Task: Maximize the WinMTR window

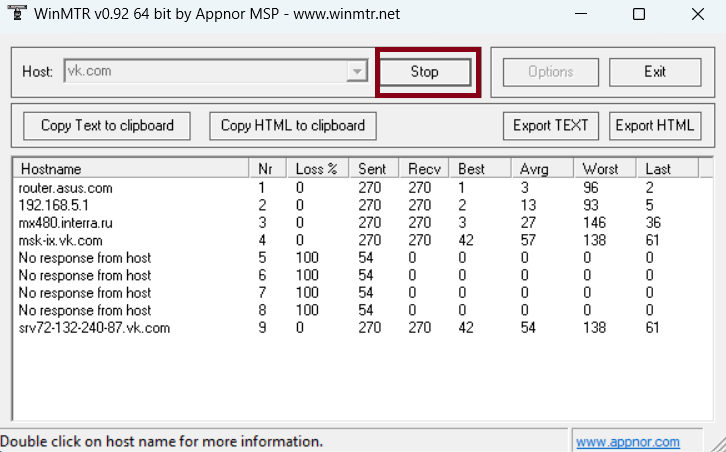Action: [639, 15]
